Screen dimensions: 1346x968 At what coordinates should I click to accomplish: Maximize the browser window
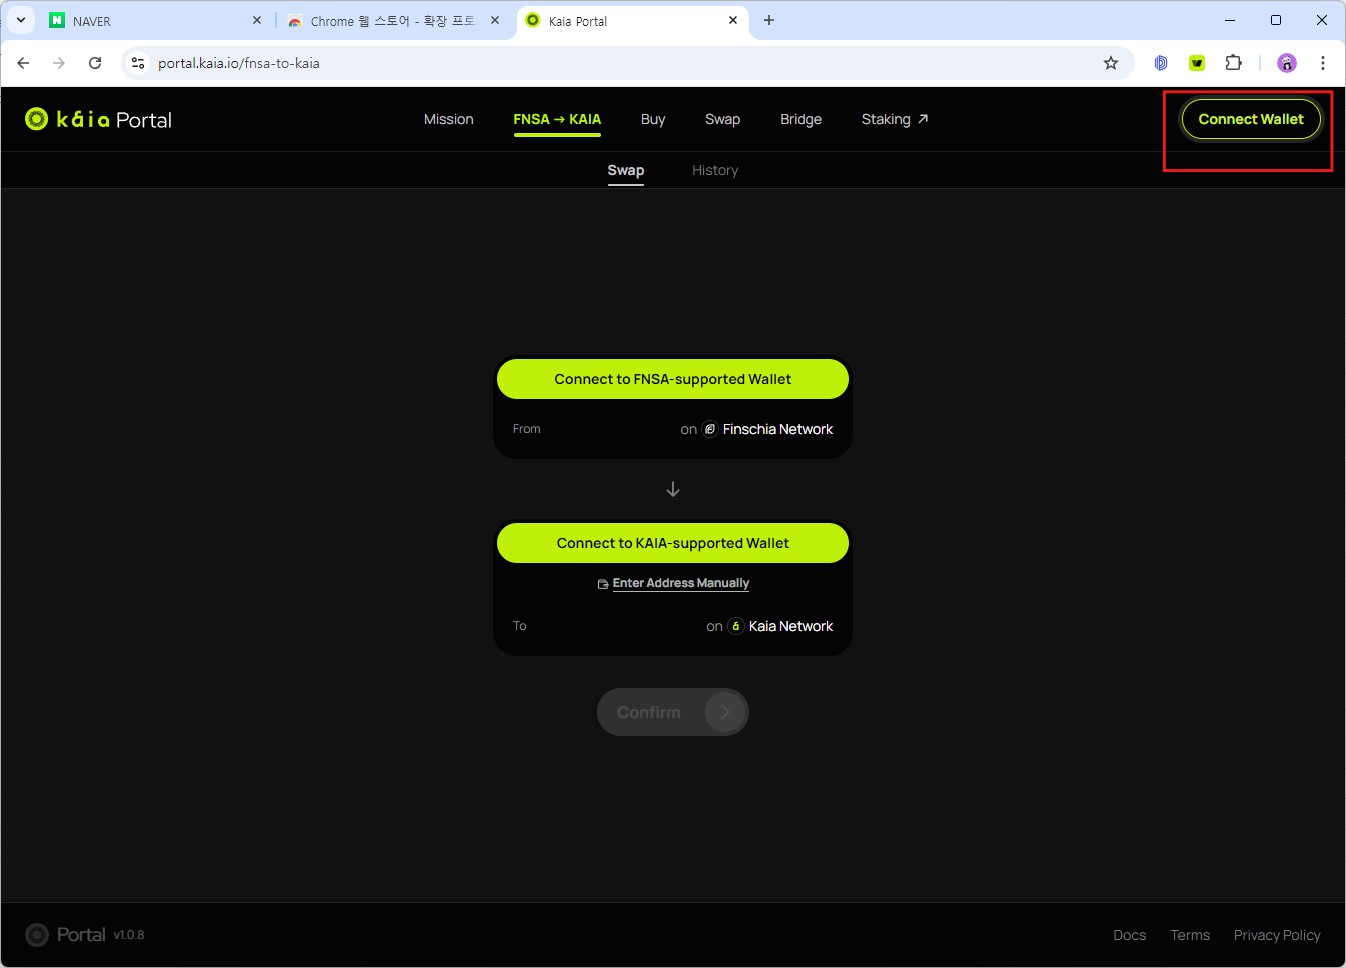coord(1276,20)
